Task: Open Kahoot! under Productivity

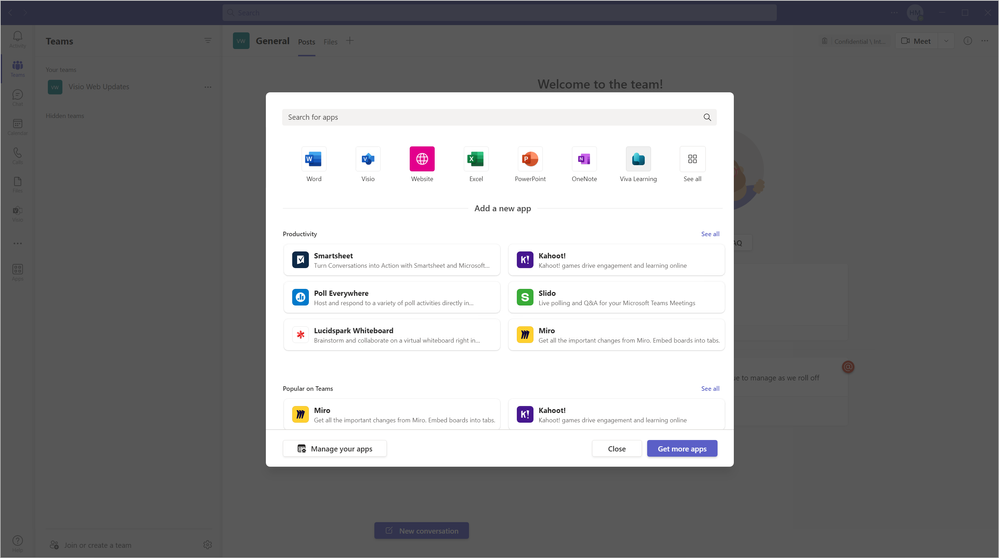Action: (x=616, y=260)
